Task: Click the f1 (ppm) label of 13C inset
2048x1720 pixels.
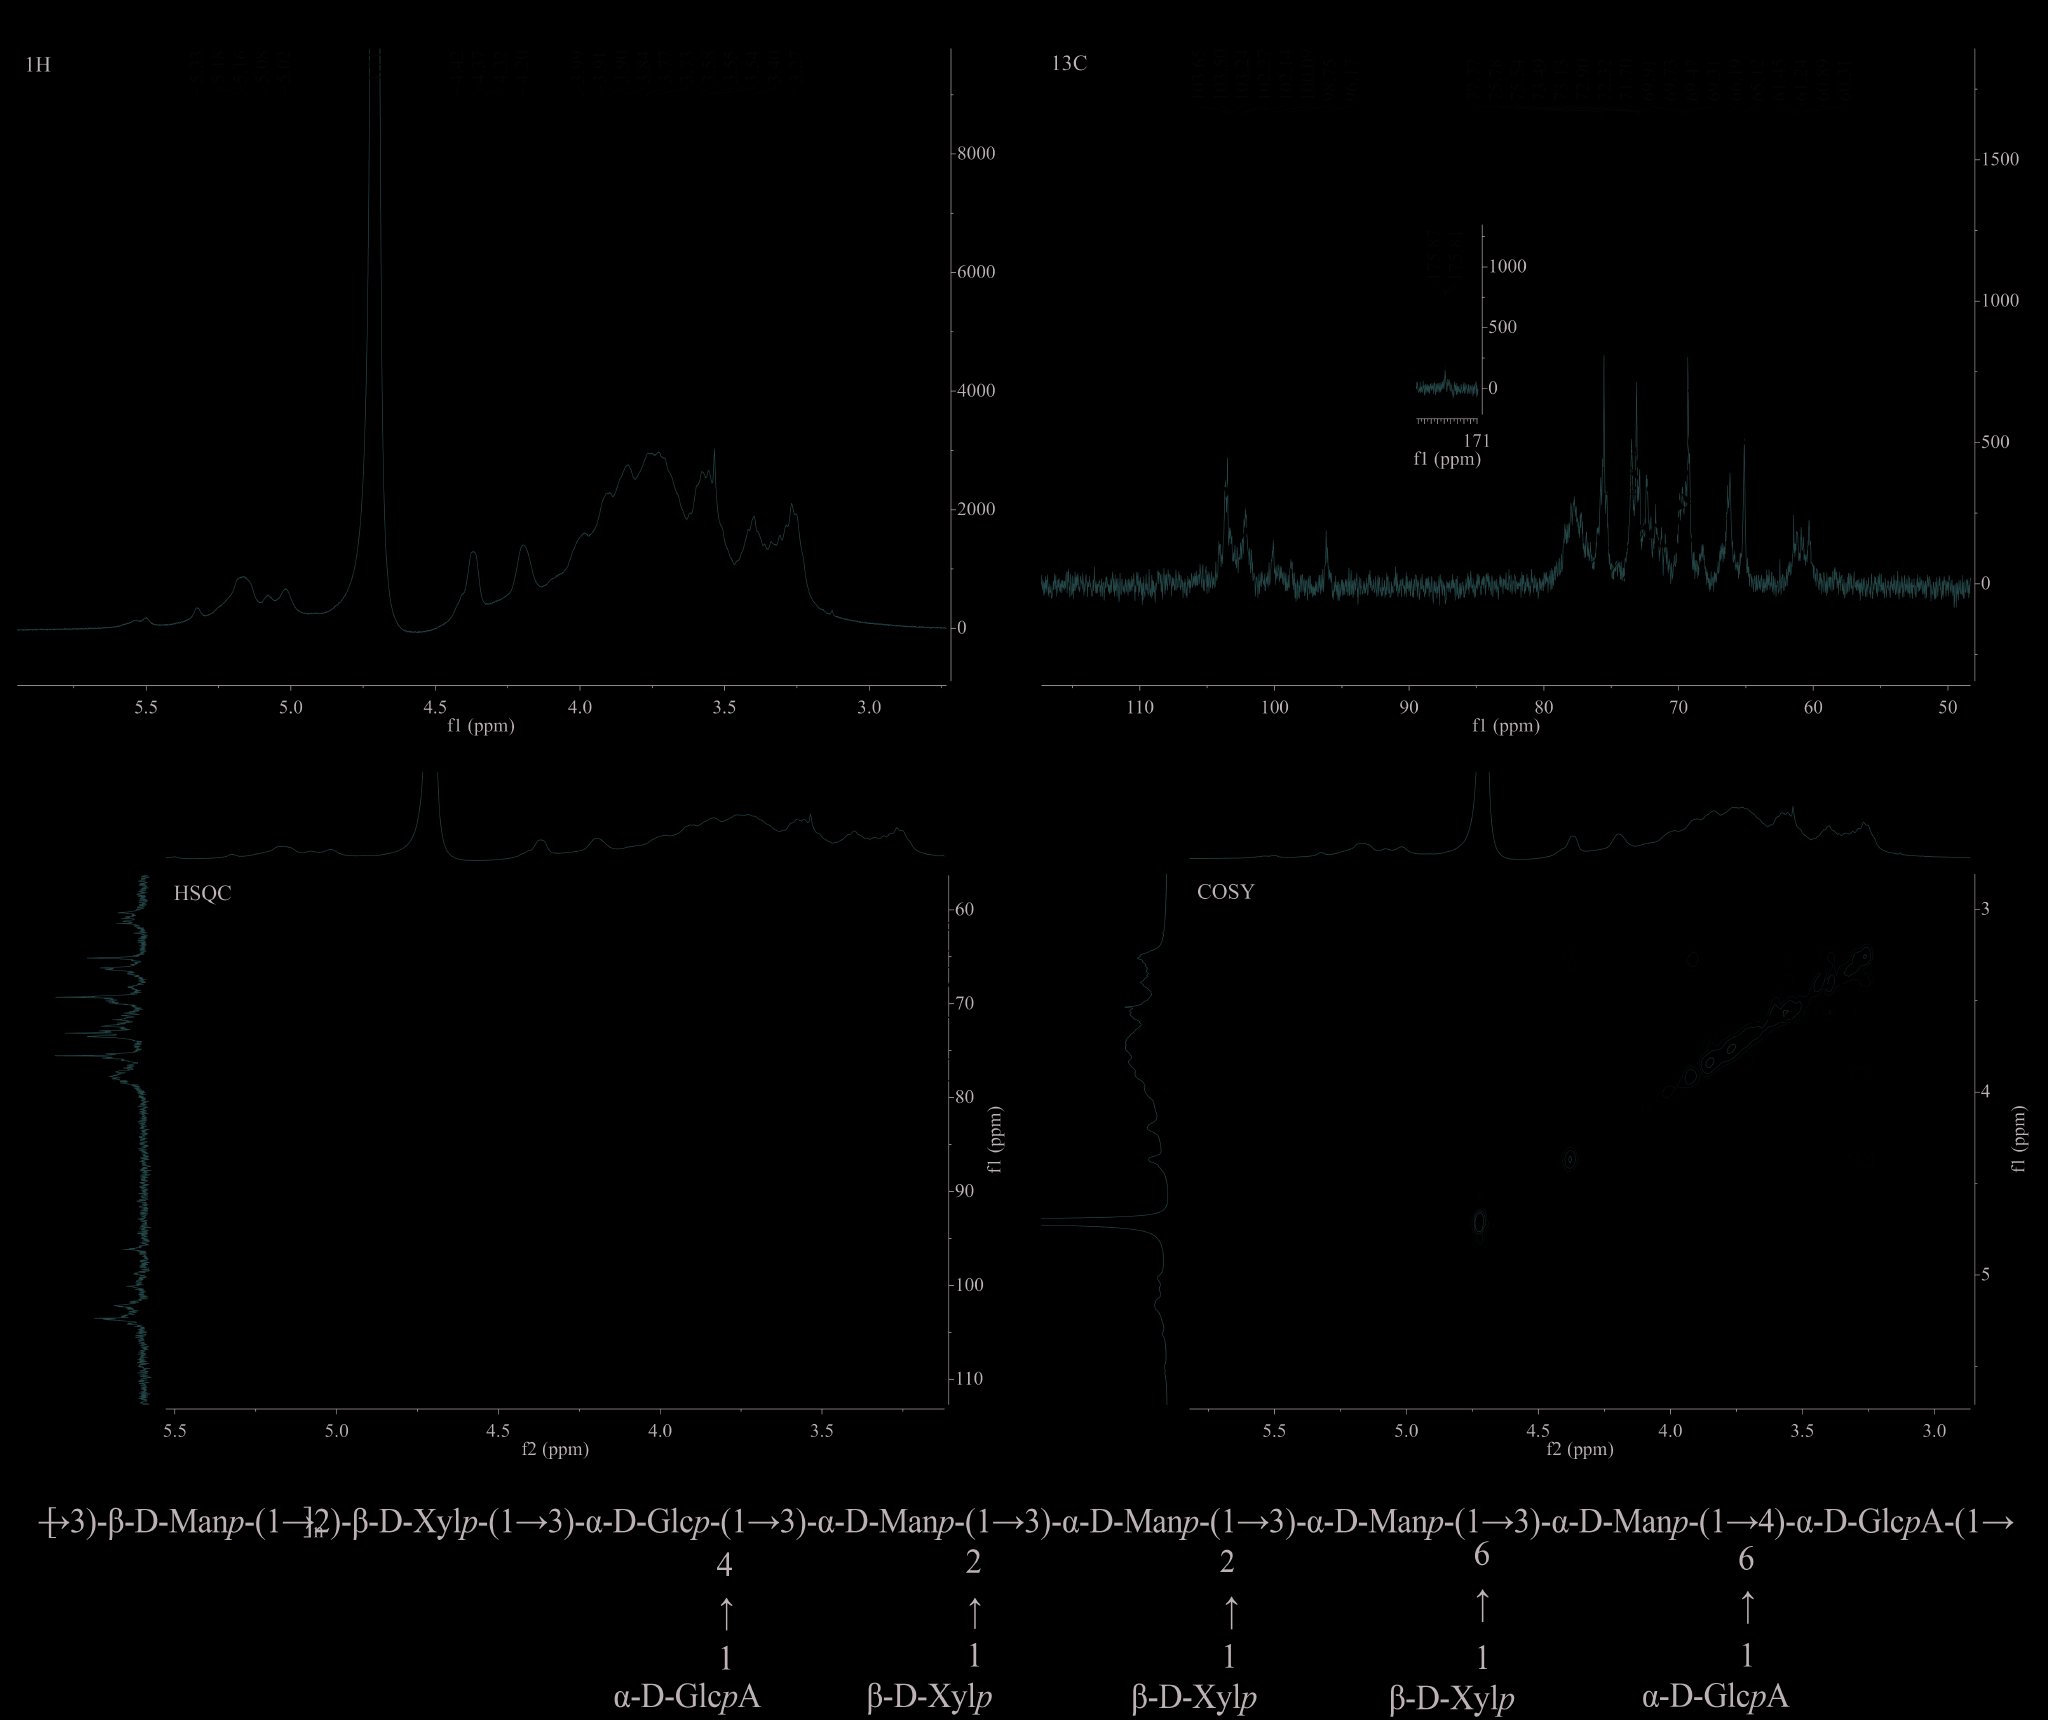Action: click(x=1447, y=460)
